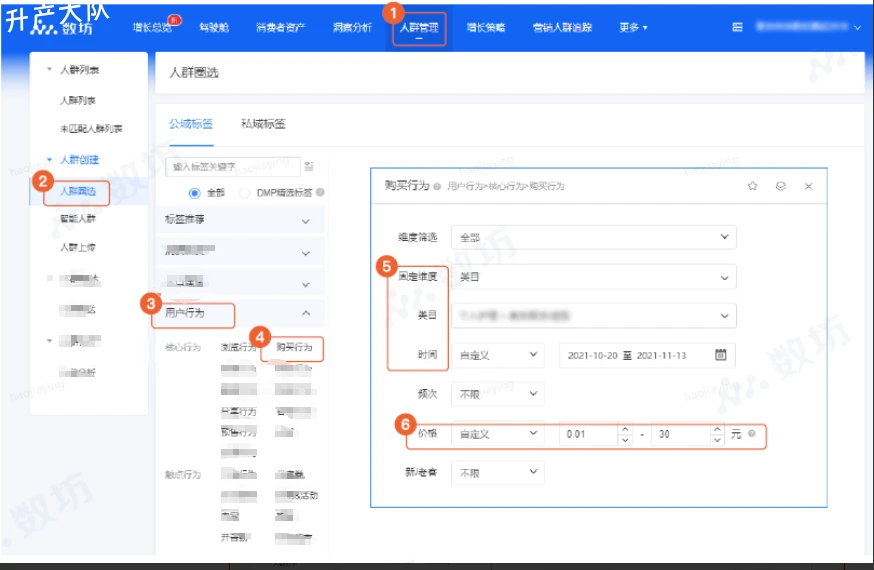Open 未匹配人群列表 in the sidebar
The image size is (874, 570).
pos(91,129)
